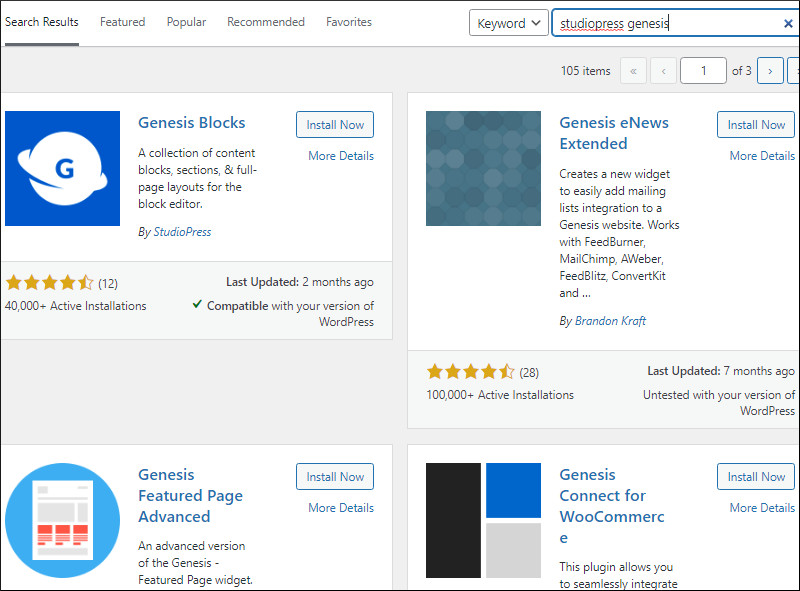800x591 pixels.
Task: Switch to the Recommended tab
Action: click(x=266, y=22)
